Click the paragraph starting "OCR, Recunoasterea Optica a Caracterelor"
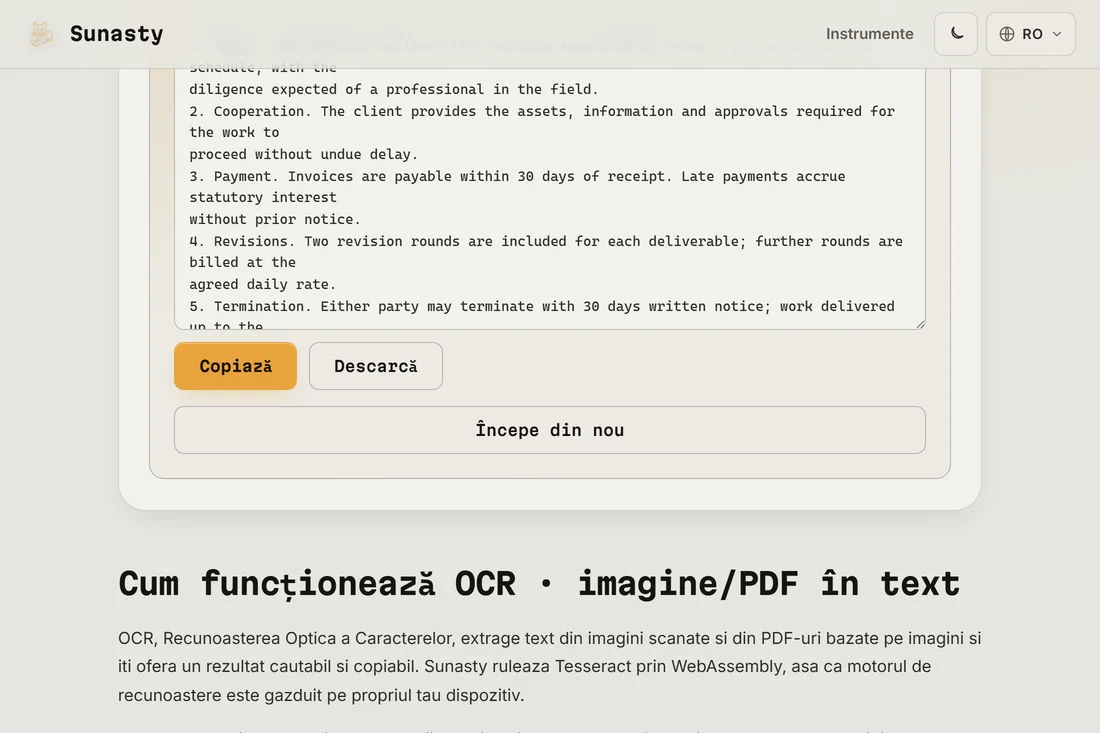The height and width of the screenshot is (733, 1100). point(549,666)
